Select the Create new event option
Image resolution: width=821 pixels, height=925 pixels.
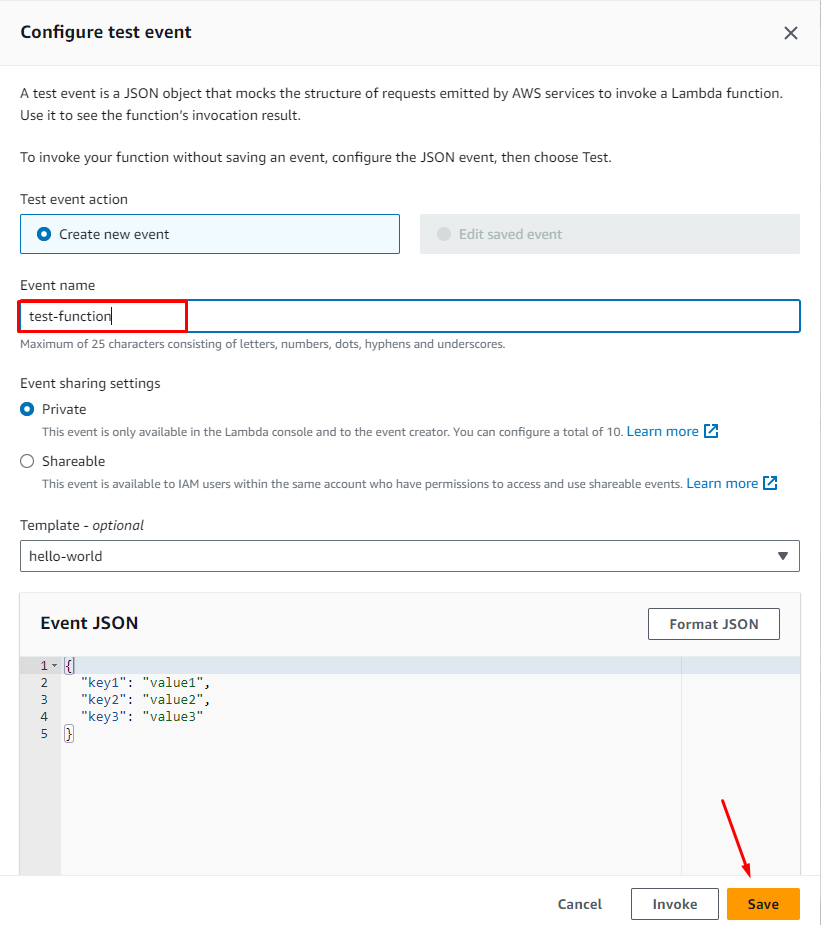coord(43,234)
